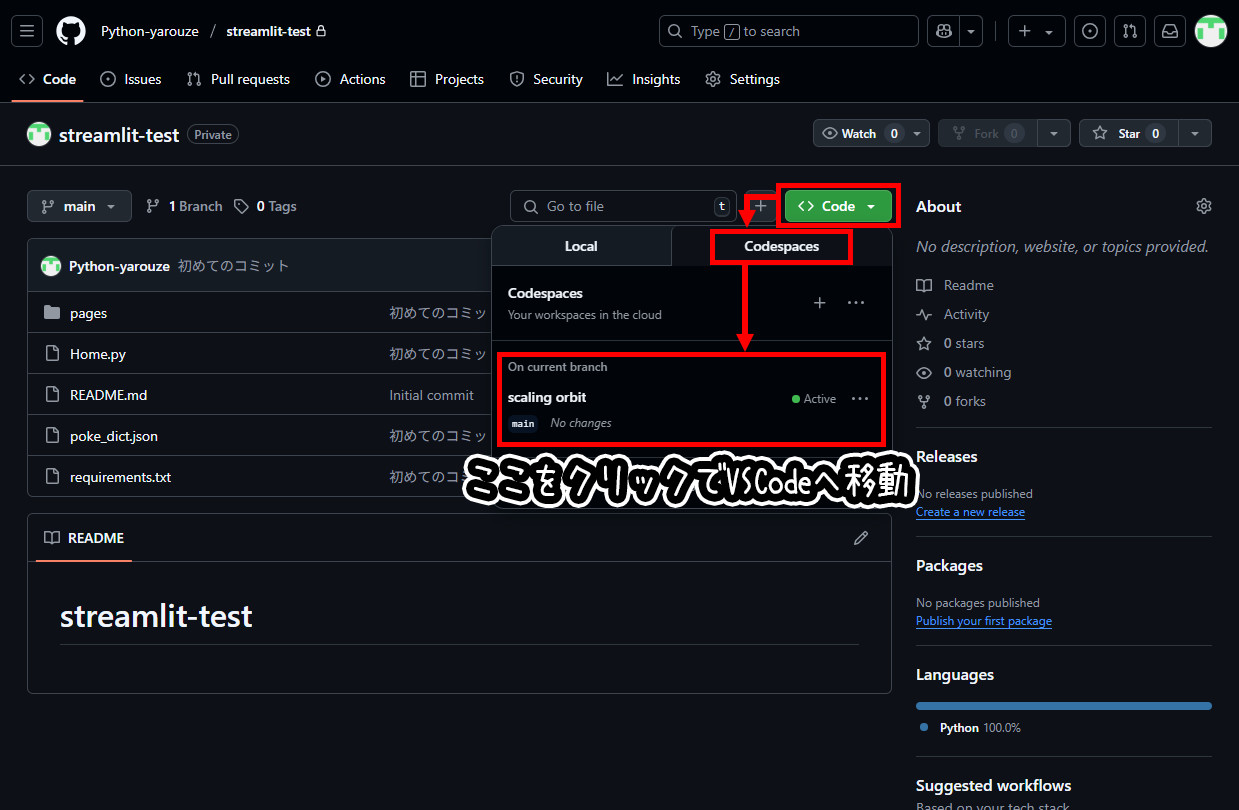Open the Copilot chat icon
This screenshot has width=1239, height=810.
pos(943,31)
